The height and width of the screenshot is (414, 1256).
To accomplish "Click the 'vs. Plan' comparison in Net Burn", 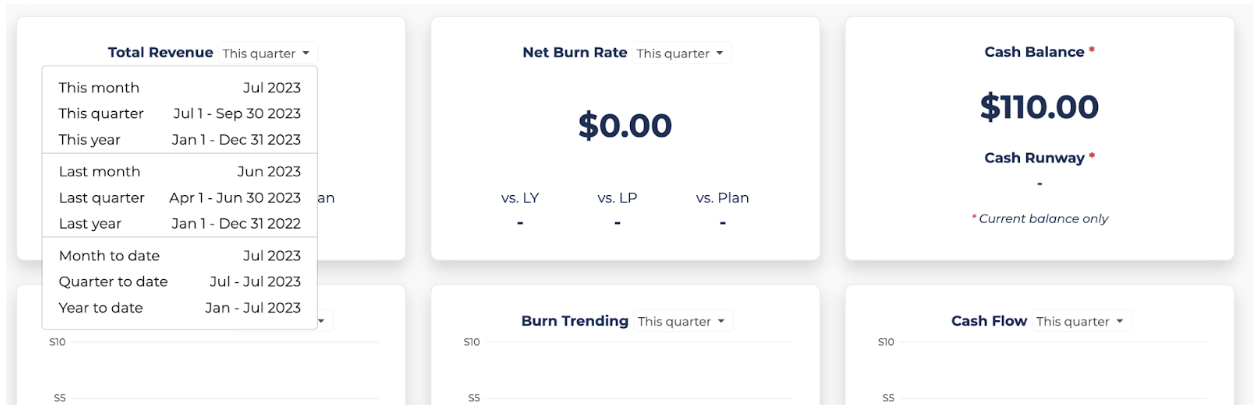I will [722, 198].
